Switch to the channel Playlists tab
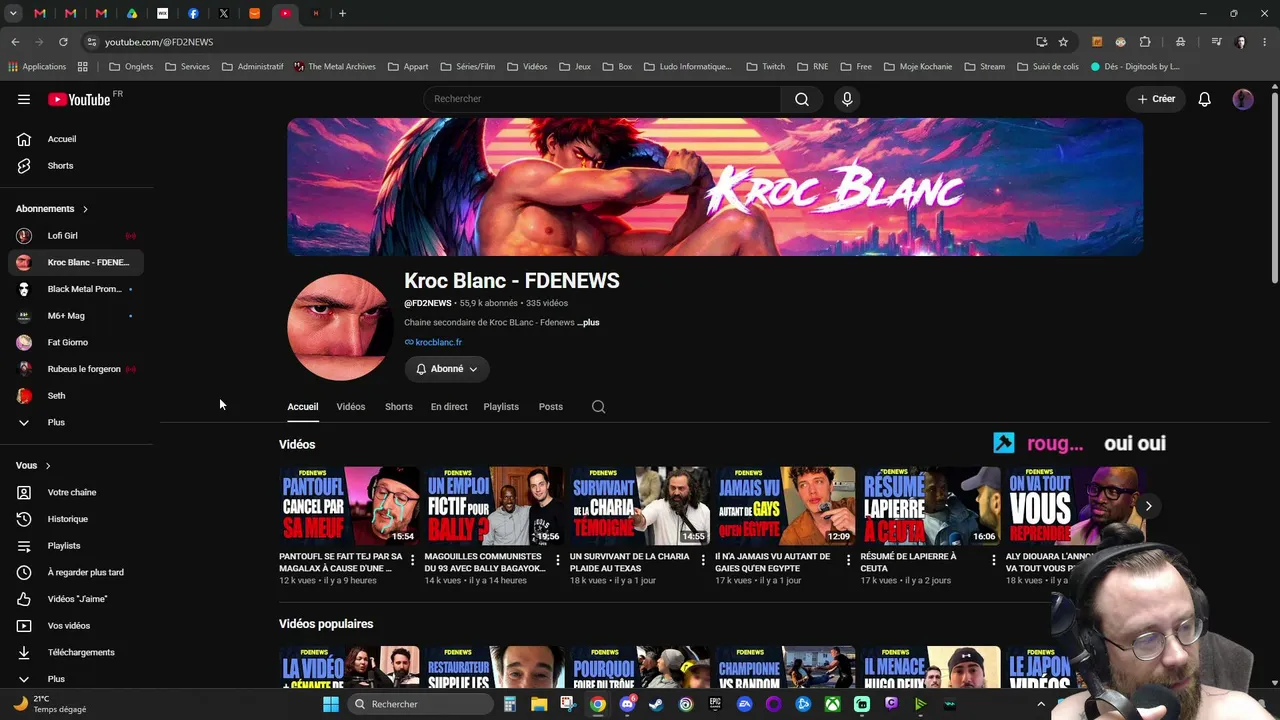The height and width of the screenshot is (720, 1280). point(501,407)
